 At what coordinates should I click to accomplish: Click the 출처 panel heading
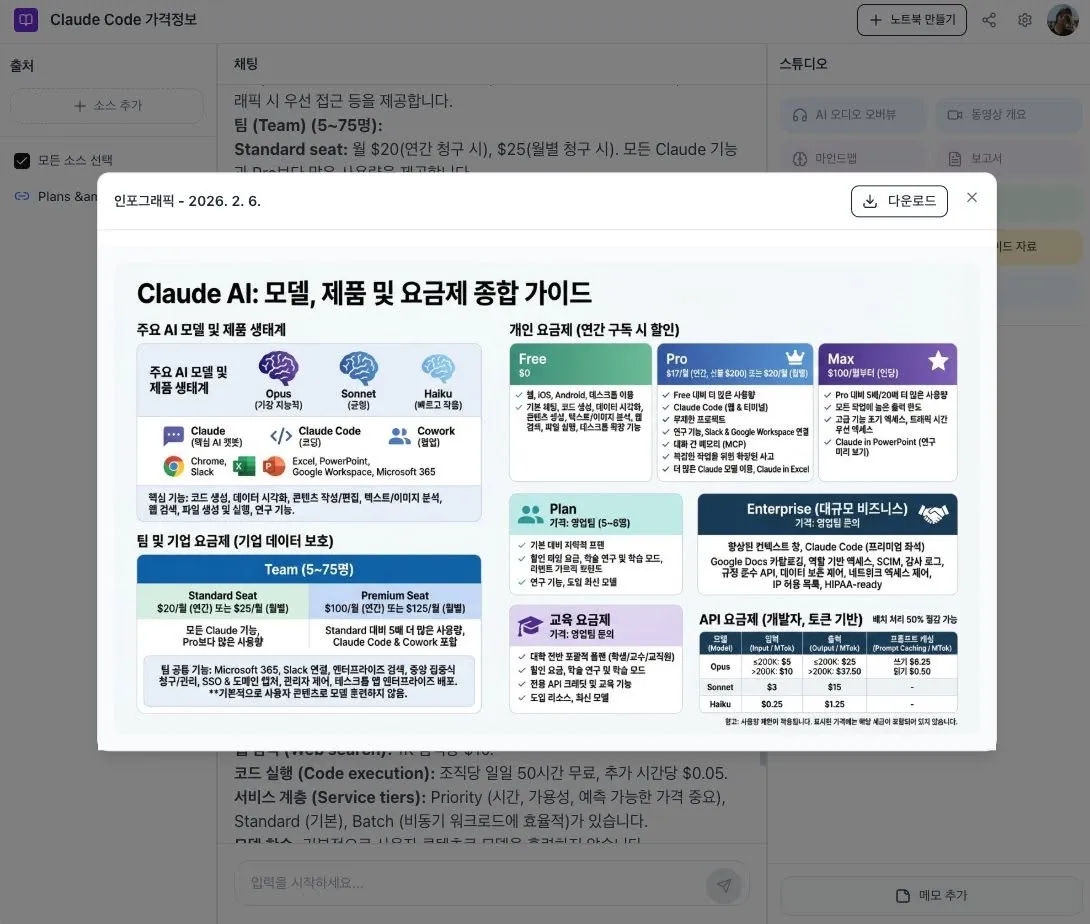click(22, 66)
